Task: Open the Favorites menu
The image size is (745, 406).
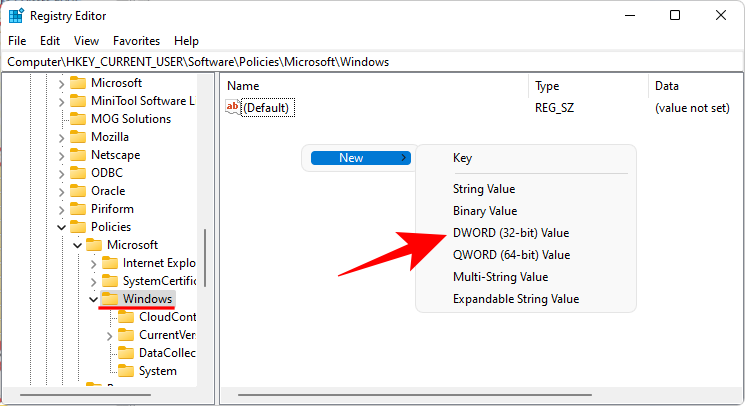Action: tap(136, 41)
